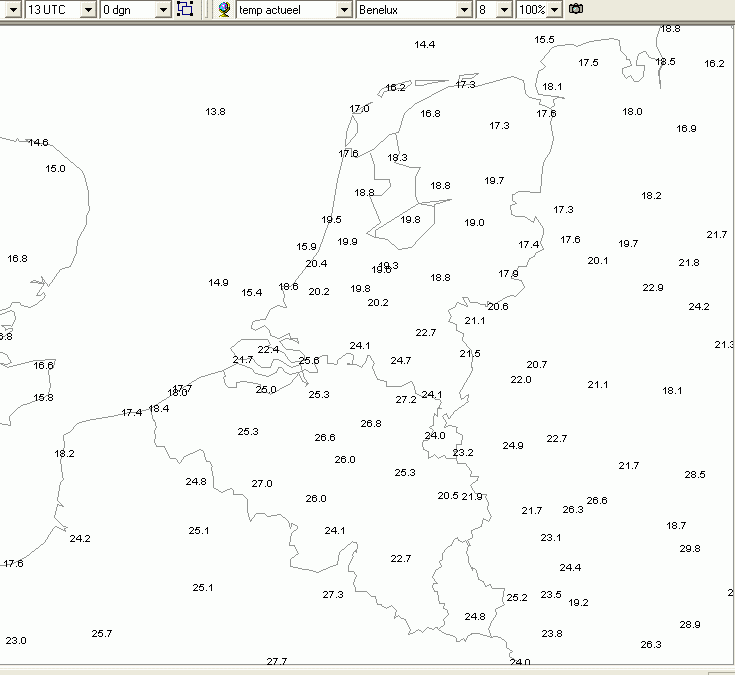Click the toolbar grip separator before globe

[x=205, y=9]
